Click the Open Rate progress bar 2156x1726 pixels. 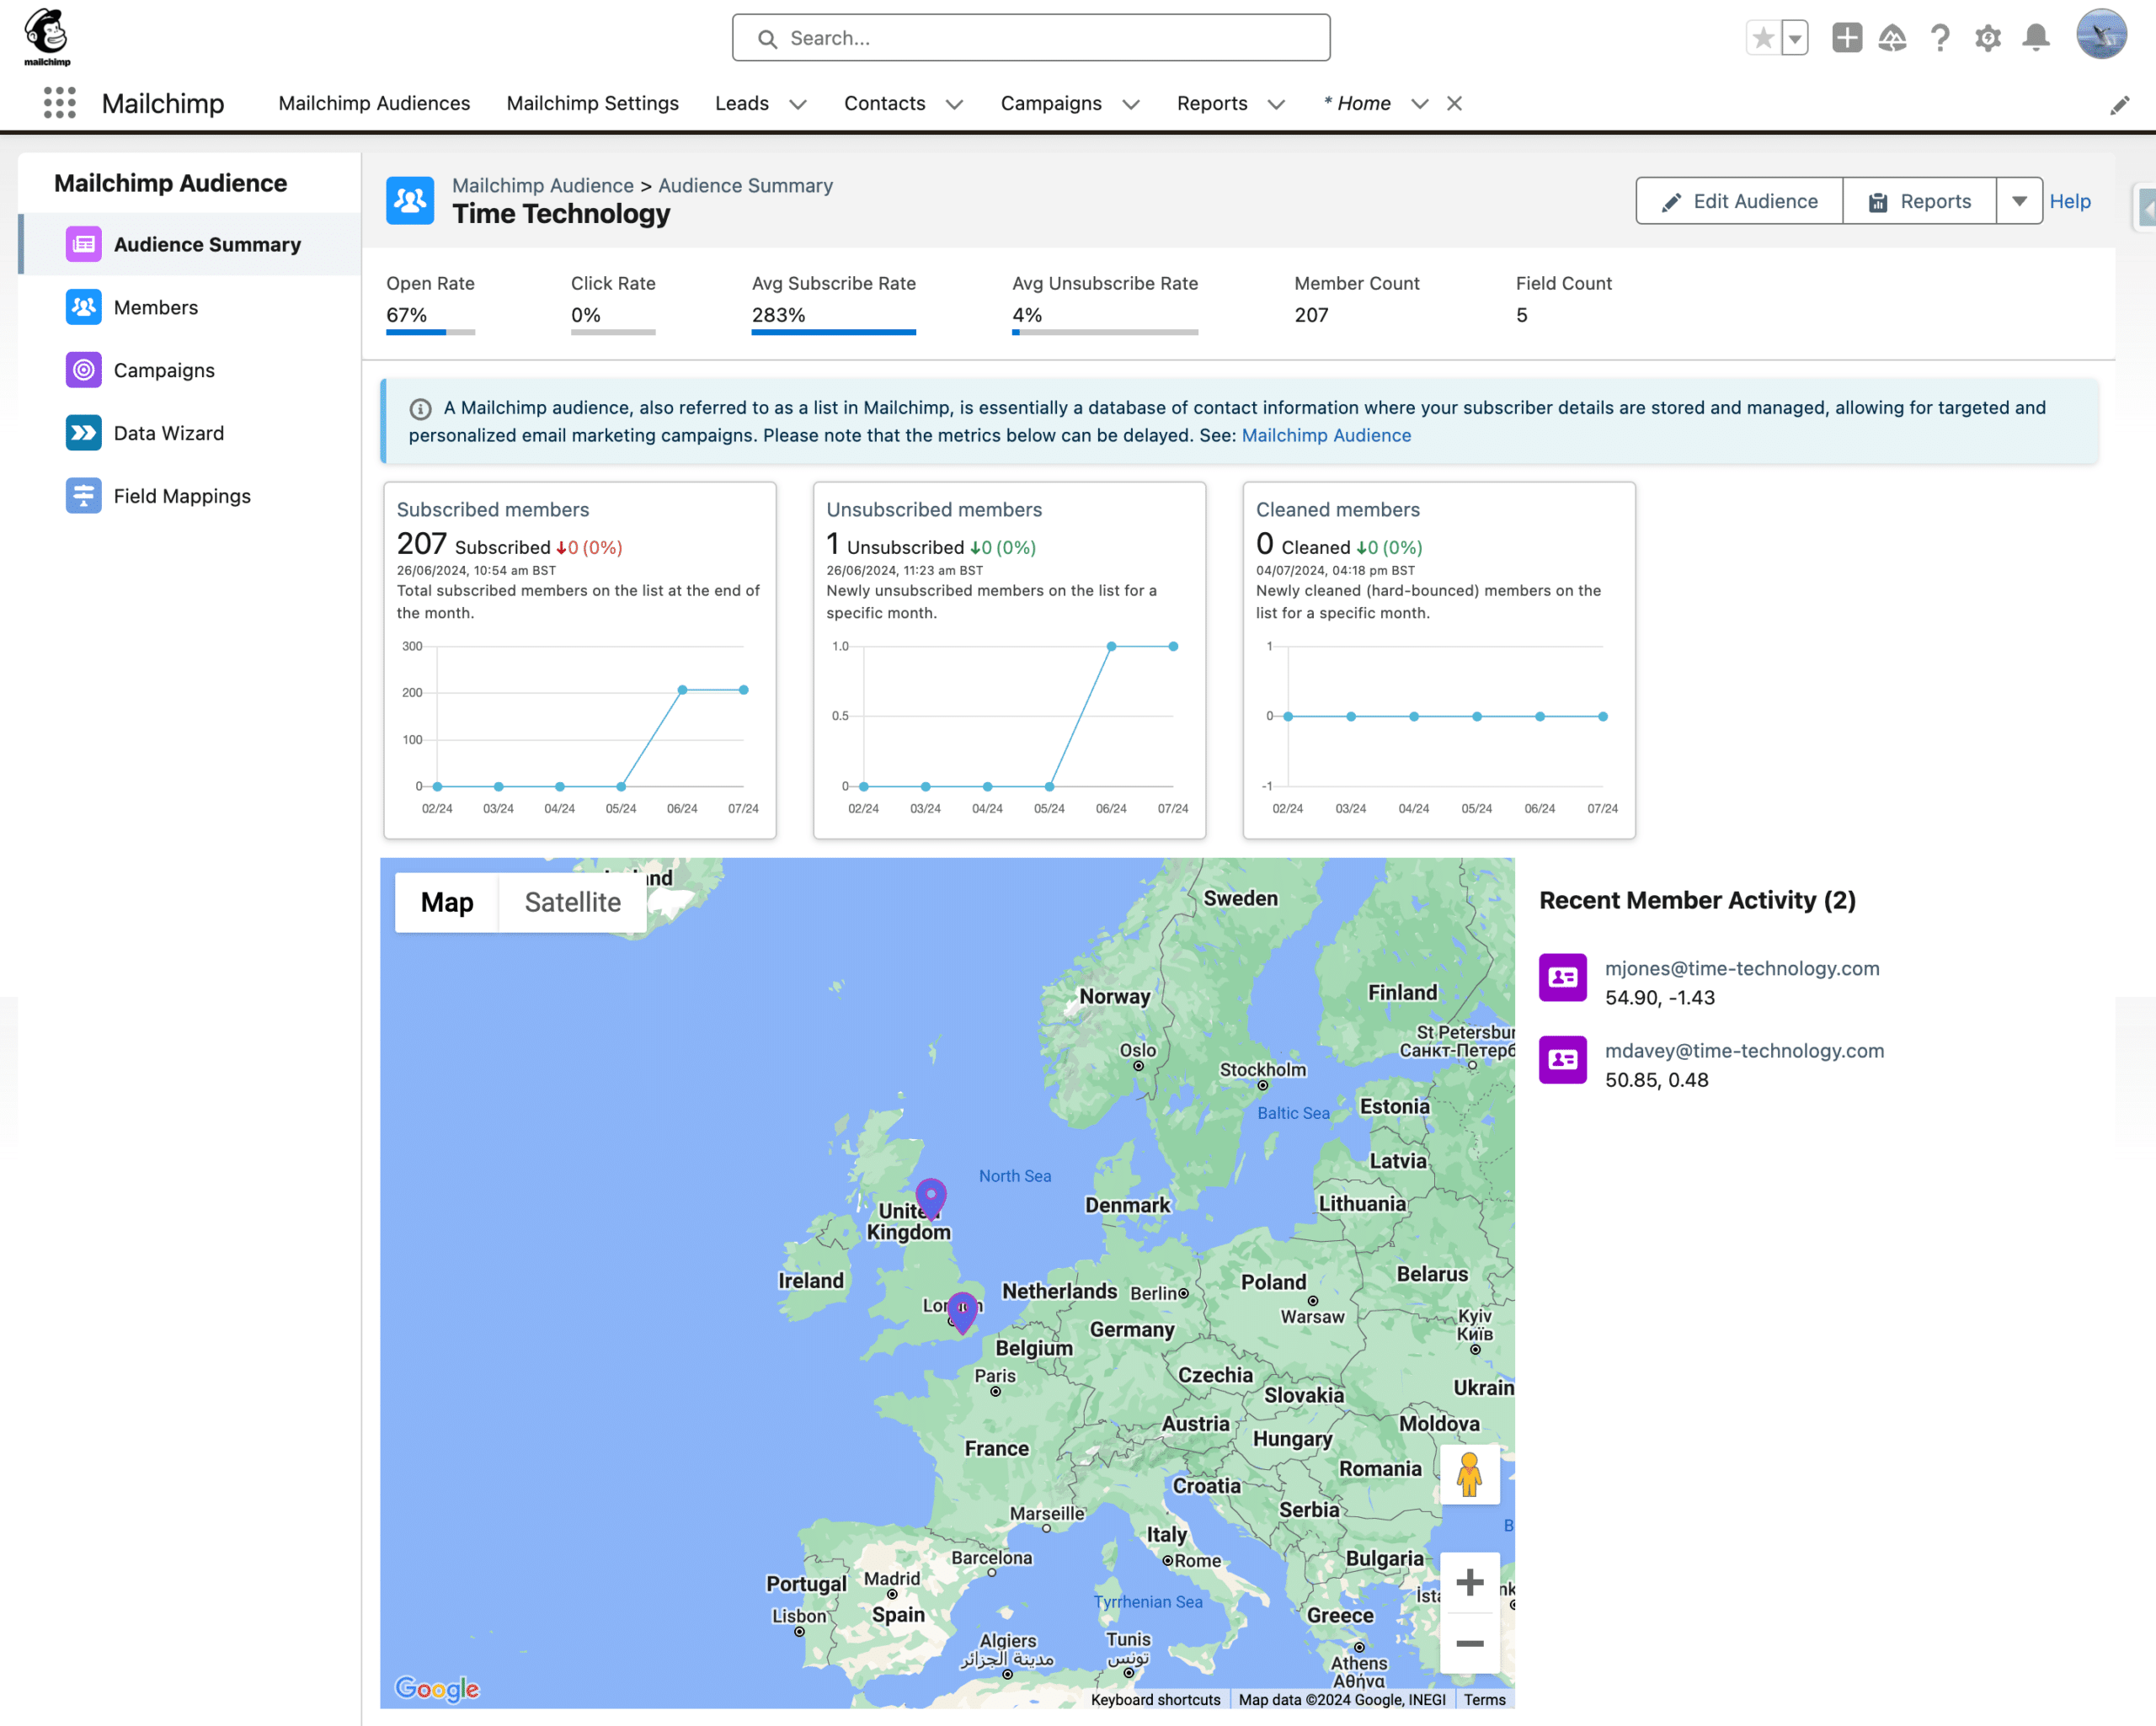(430, 332)
